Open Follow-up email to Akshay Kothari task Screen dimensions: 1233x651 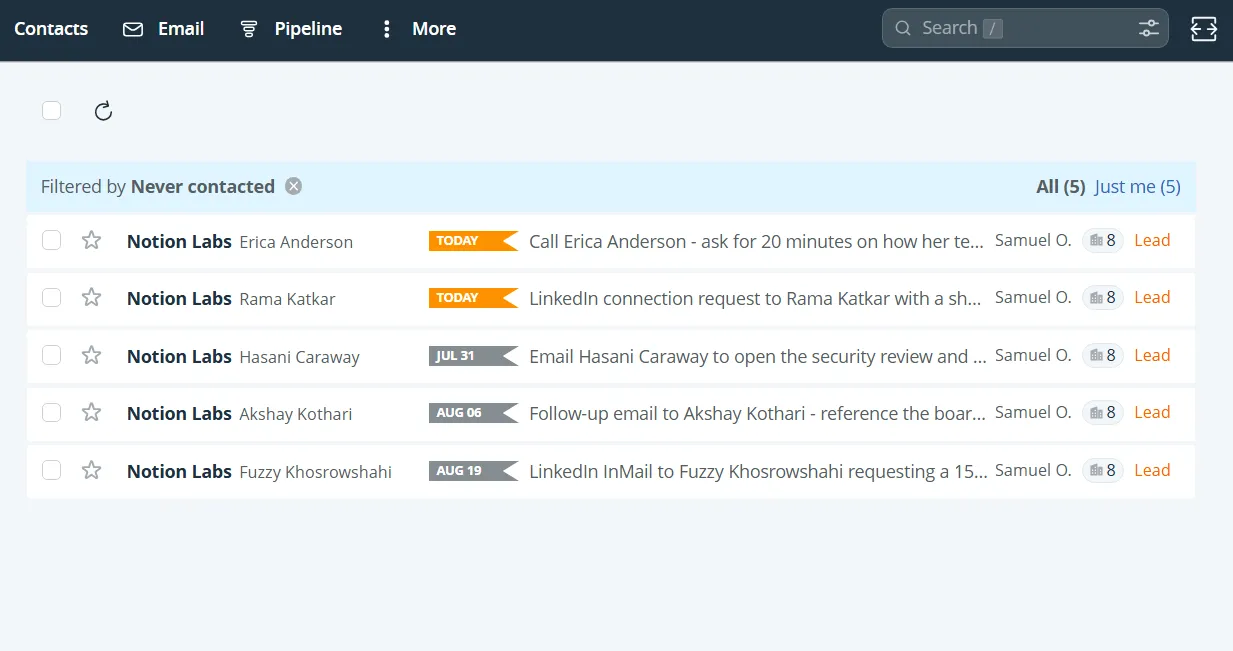(x=758, y=413)
